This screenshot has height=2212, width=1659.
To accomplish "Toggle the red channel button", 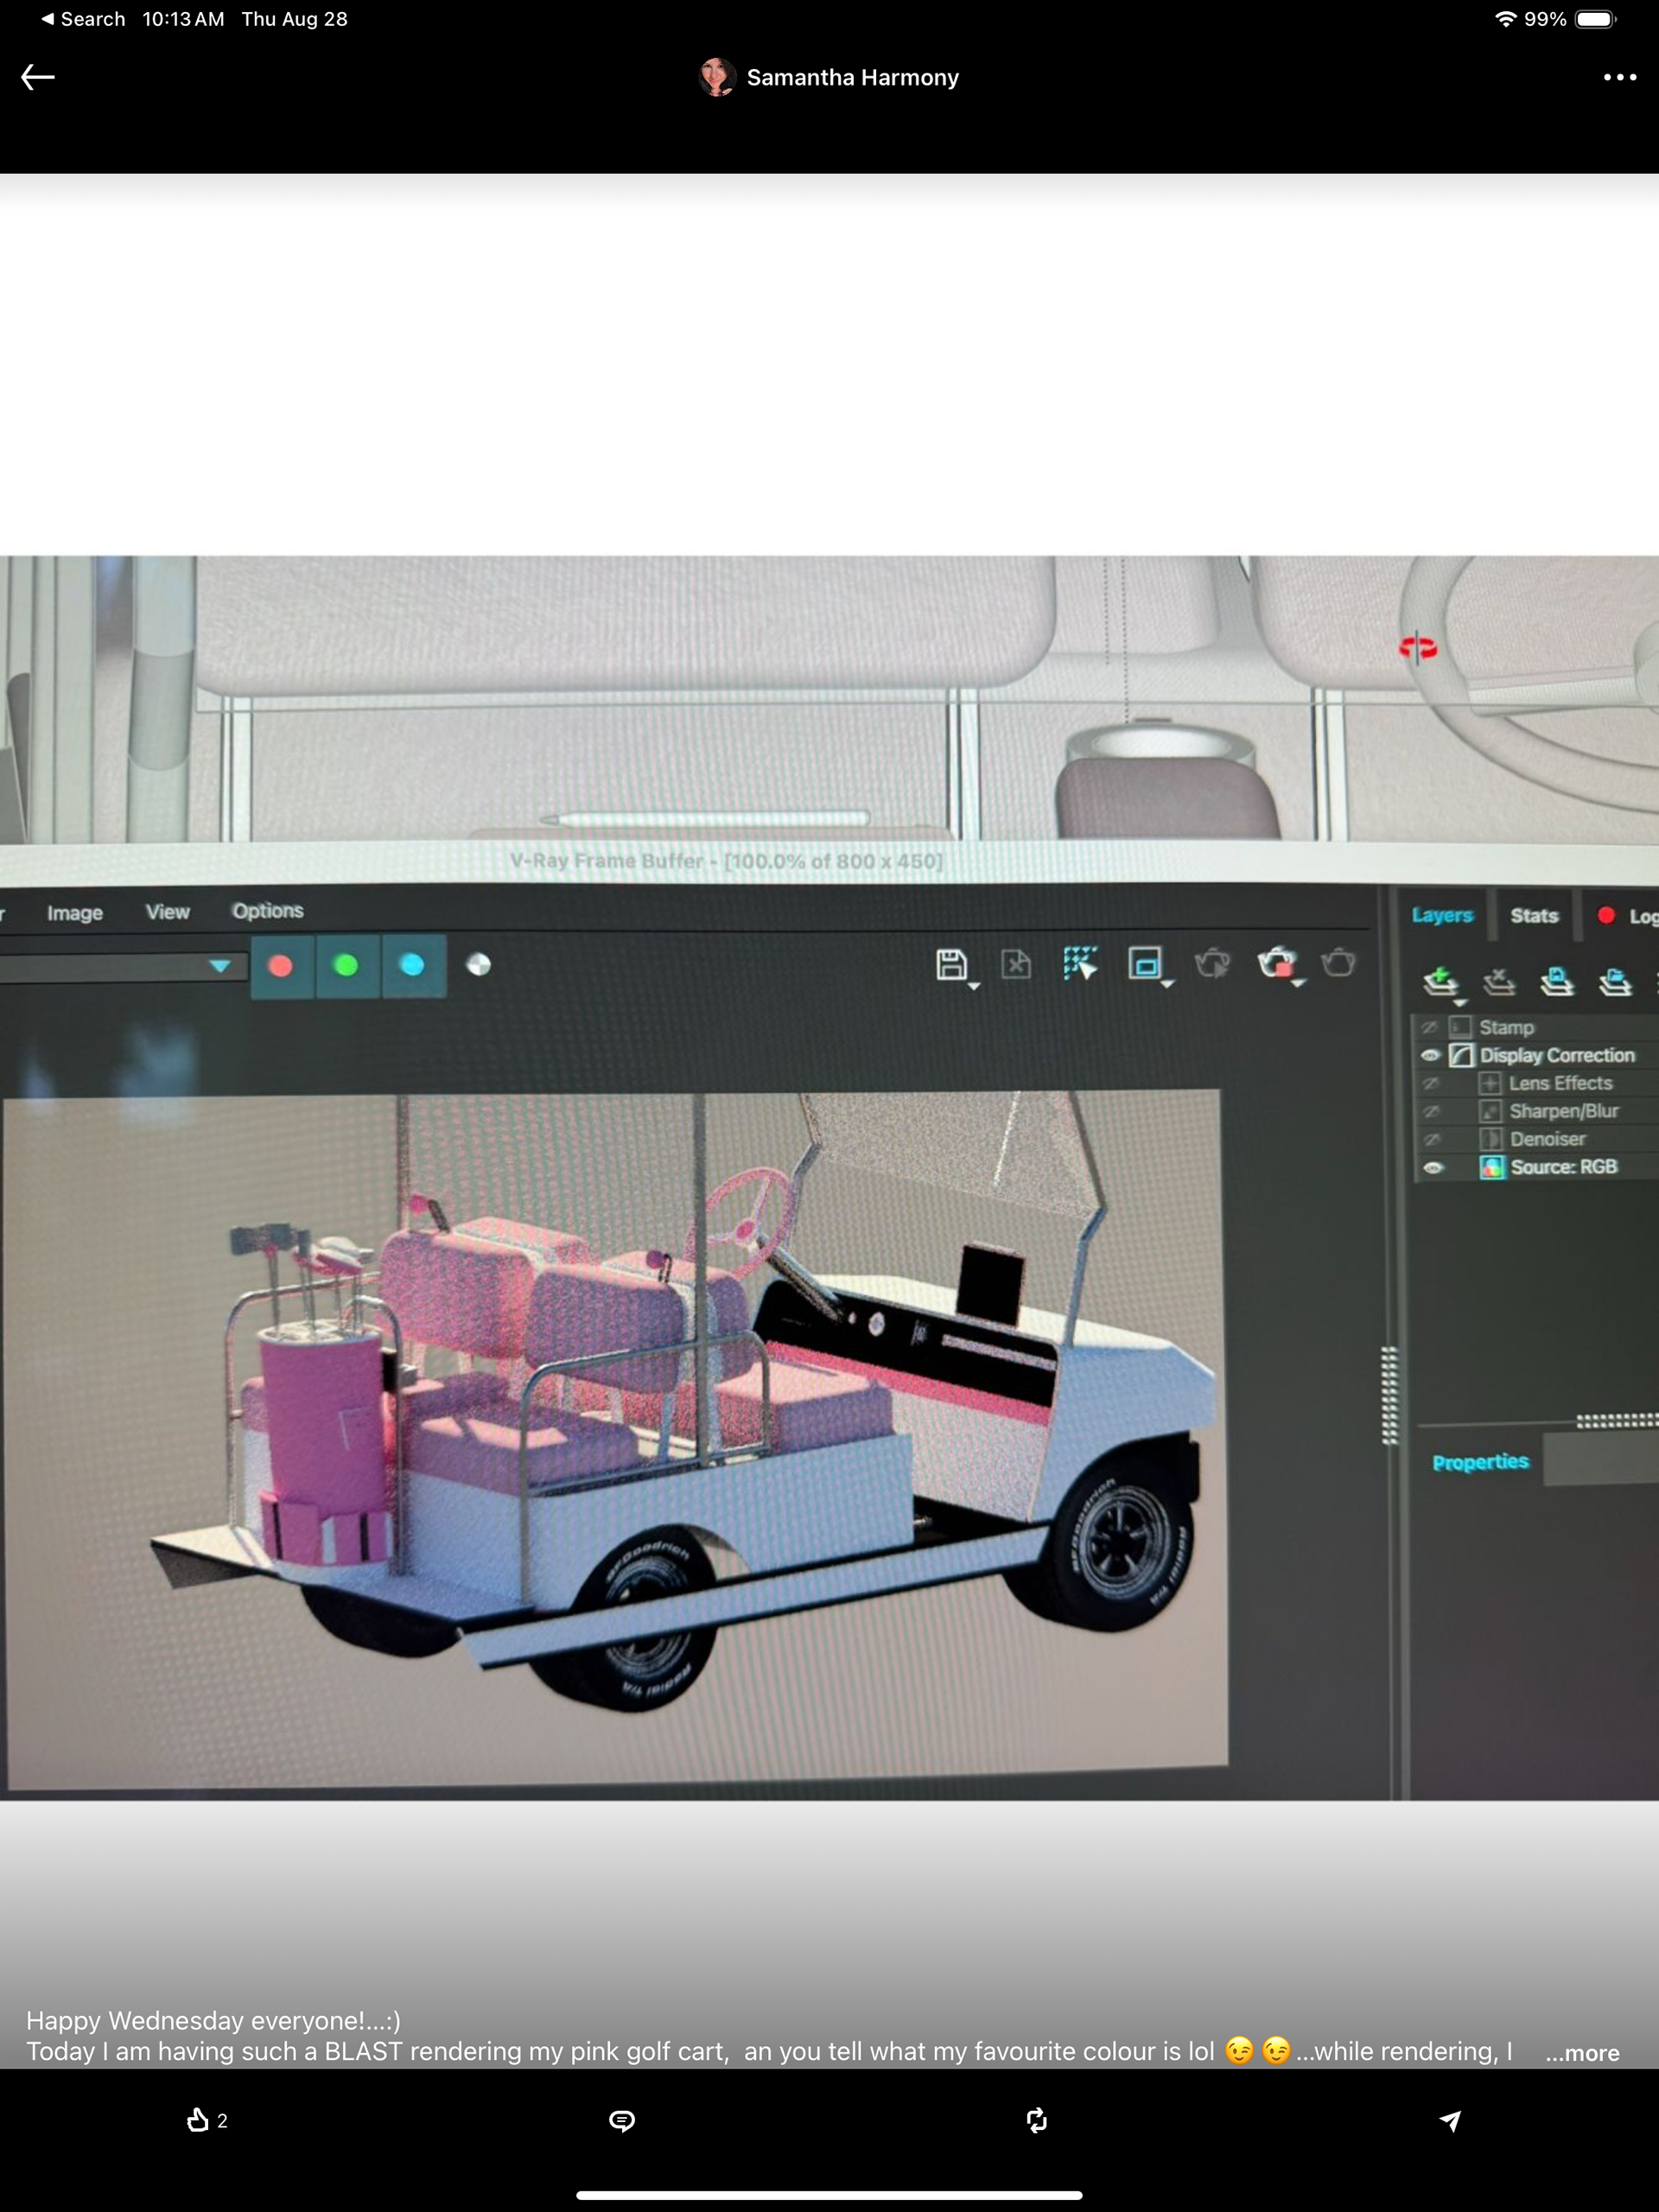I will pyautogui.click(x=281, y=965).
